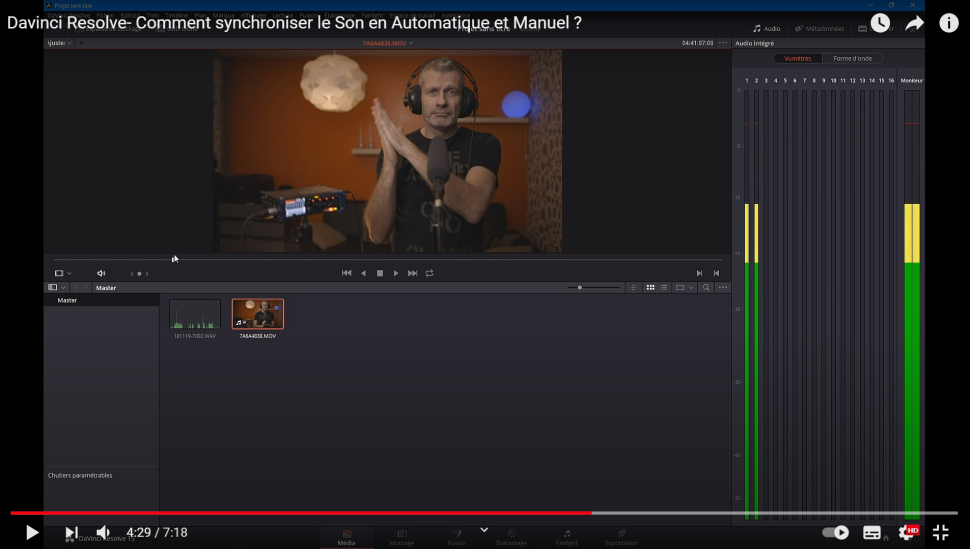Image resolution: width=970 pixels, height=549 pixels.
Task: Open the media pool sort icon
Action: coord(633,287)
